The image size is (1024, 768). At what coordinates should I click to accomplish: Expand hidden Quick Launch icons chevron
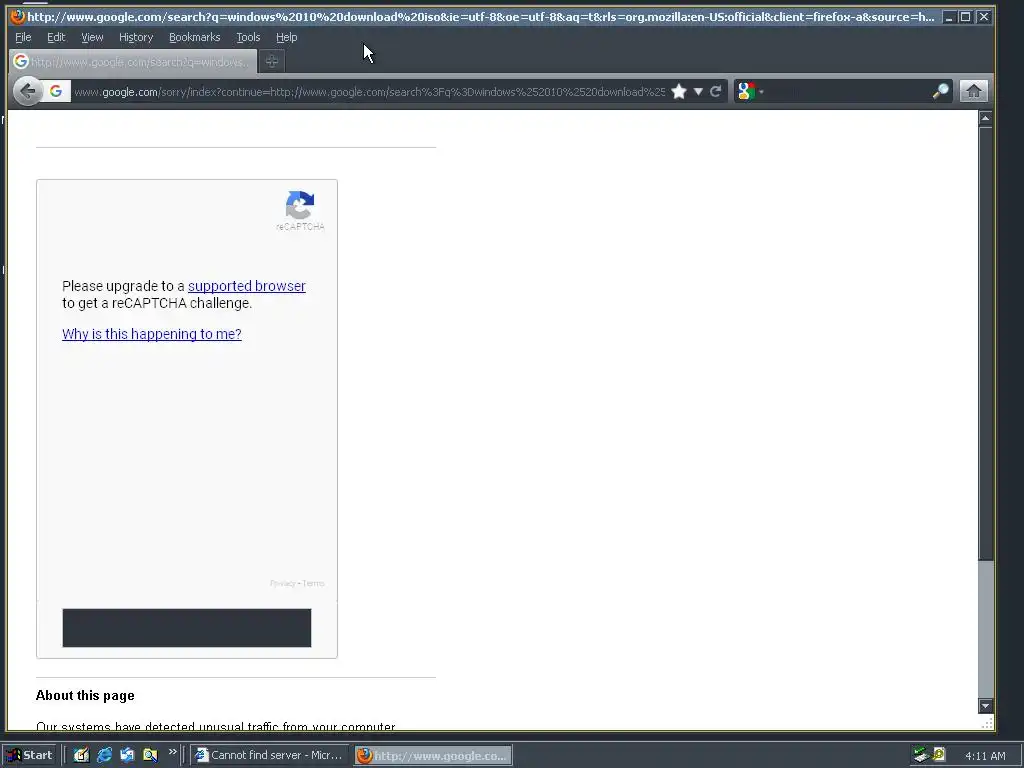(172, 752)
